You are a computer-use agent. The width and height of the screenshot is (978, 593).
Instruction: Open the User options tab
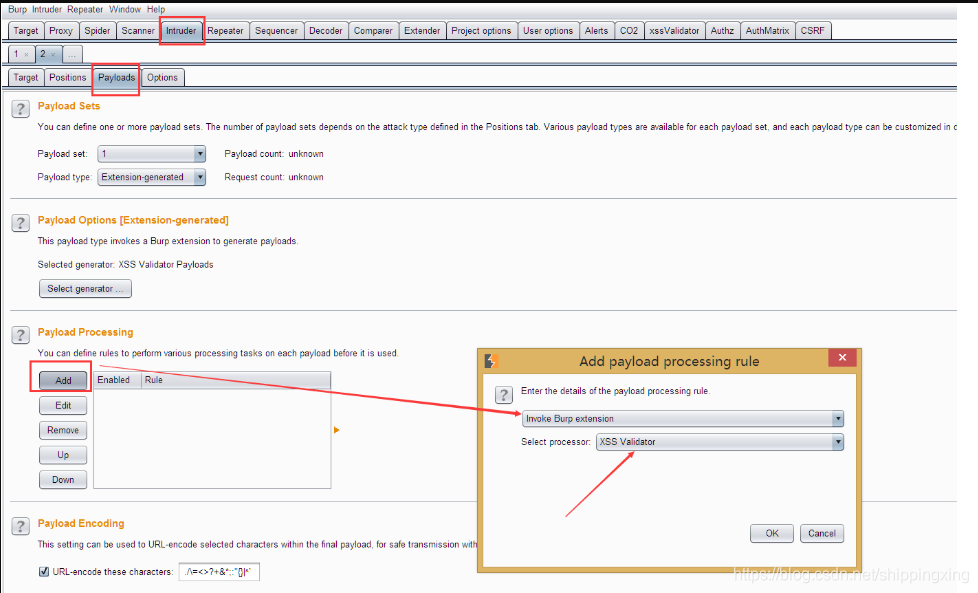548,31
